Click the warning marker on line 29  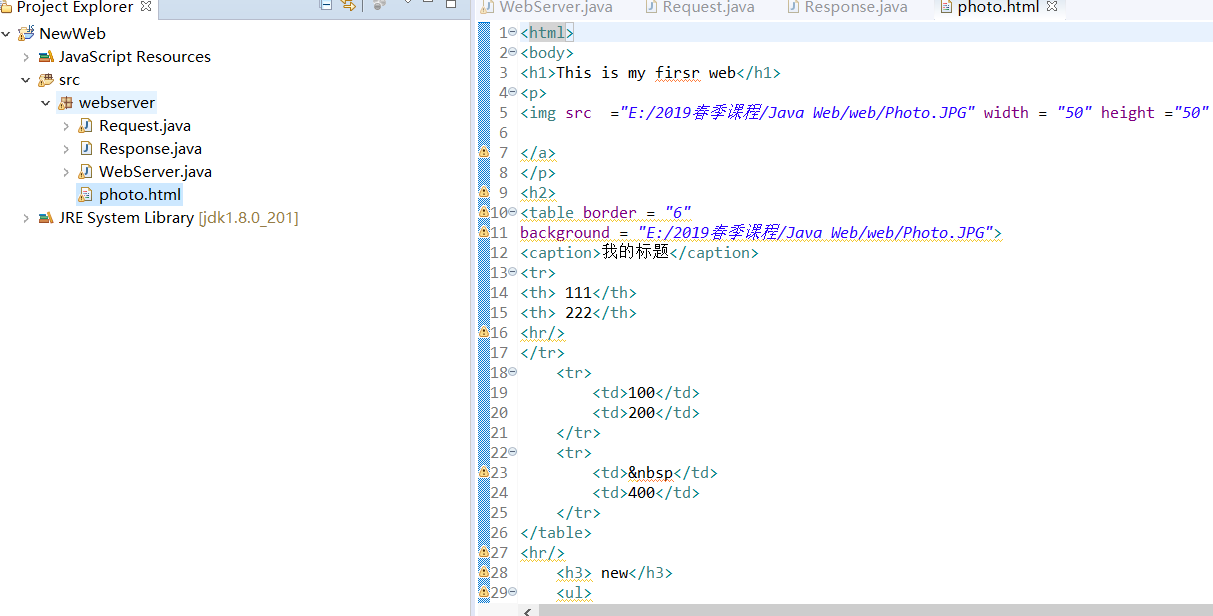click(484, 592)
